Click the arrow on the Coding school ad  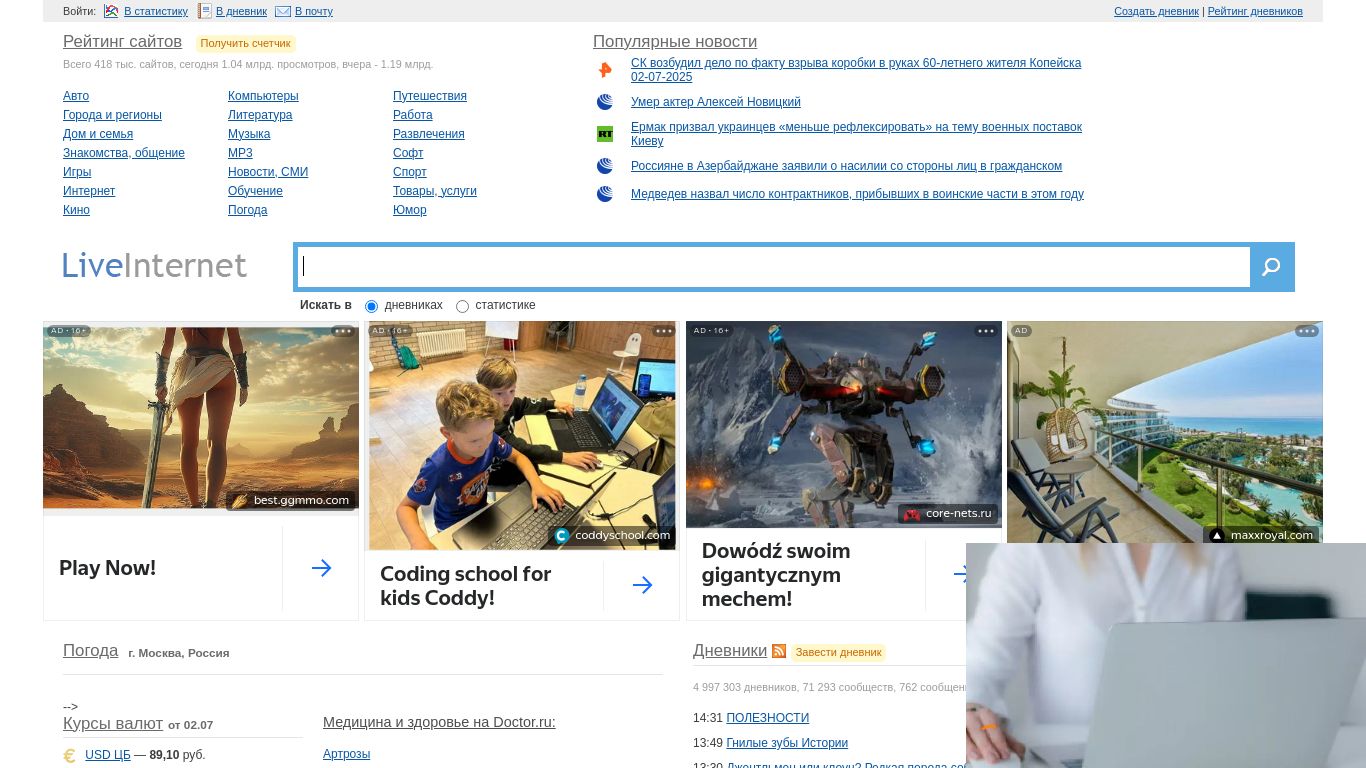(642, 585)
